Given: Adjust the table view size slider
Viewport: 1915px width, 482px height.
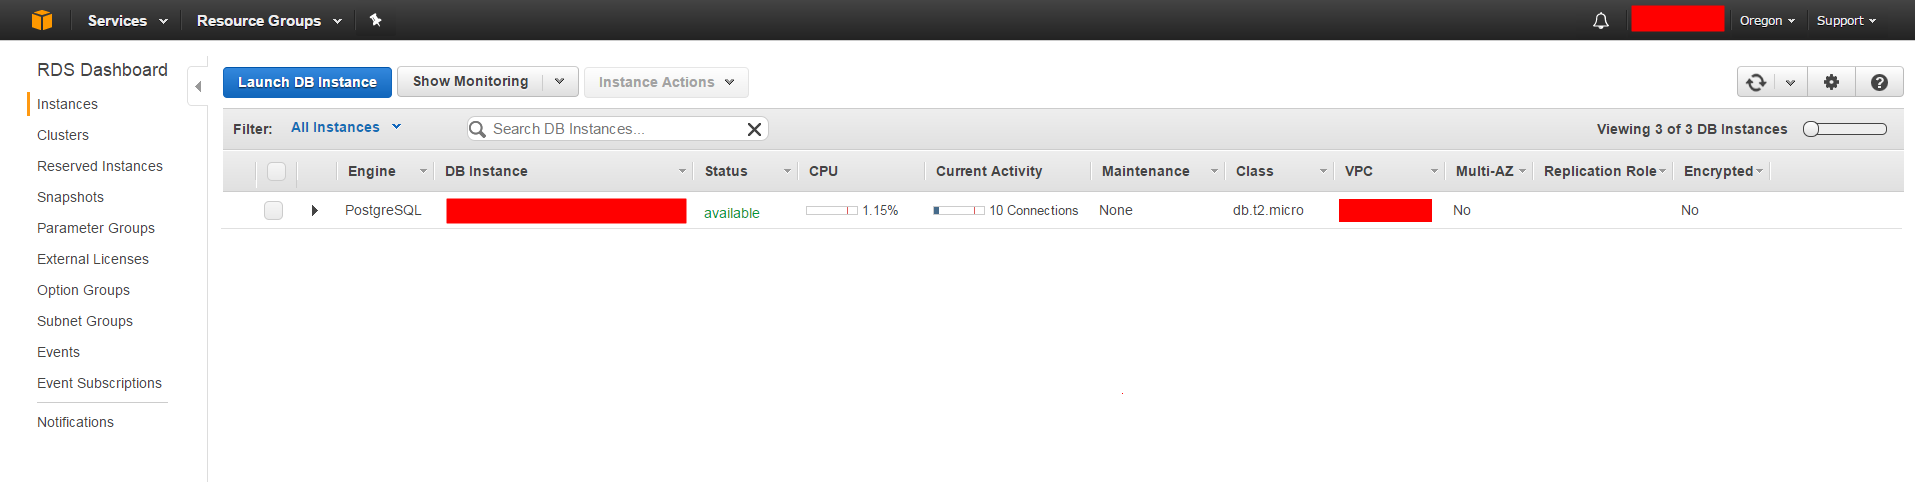Looking at the screenshot, I should (1844, 129).
